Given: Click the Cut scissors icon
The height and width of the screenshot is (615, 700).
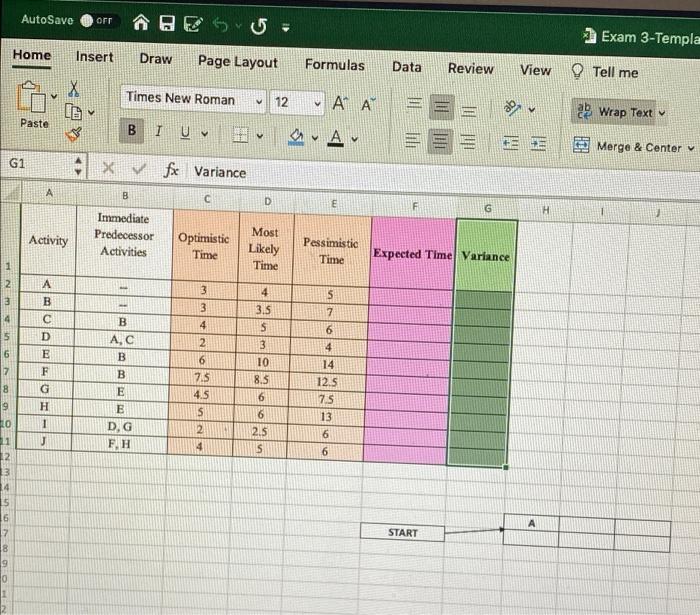Looking at the screenshot, I should pyautogui.click(x=74, y=88).
